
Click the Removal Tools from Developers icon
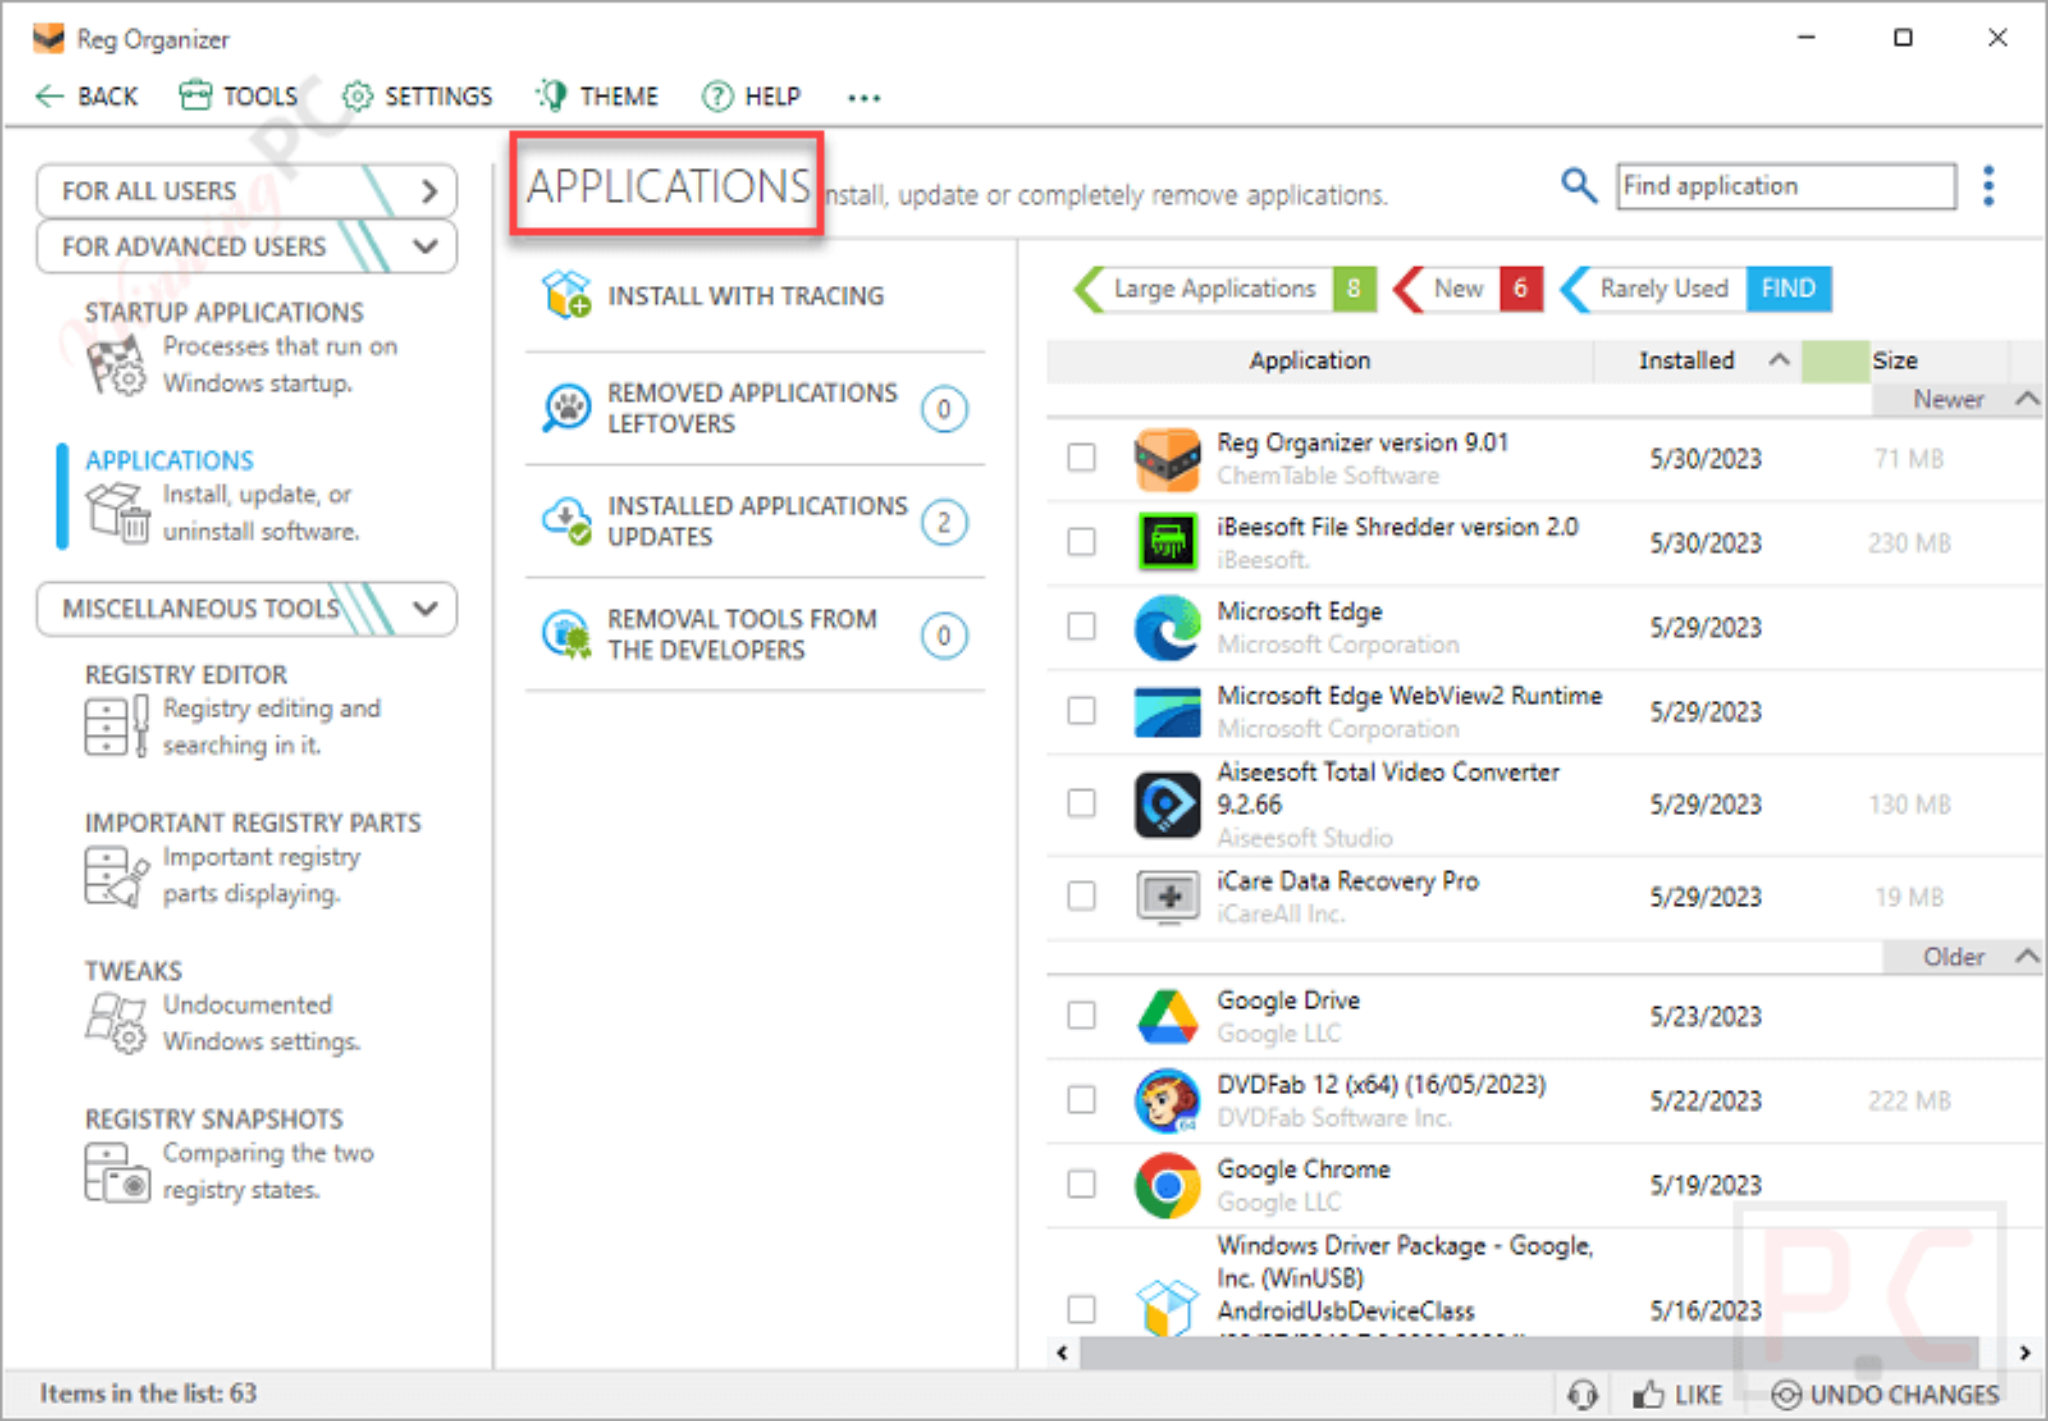click(567, 634)
